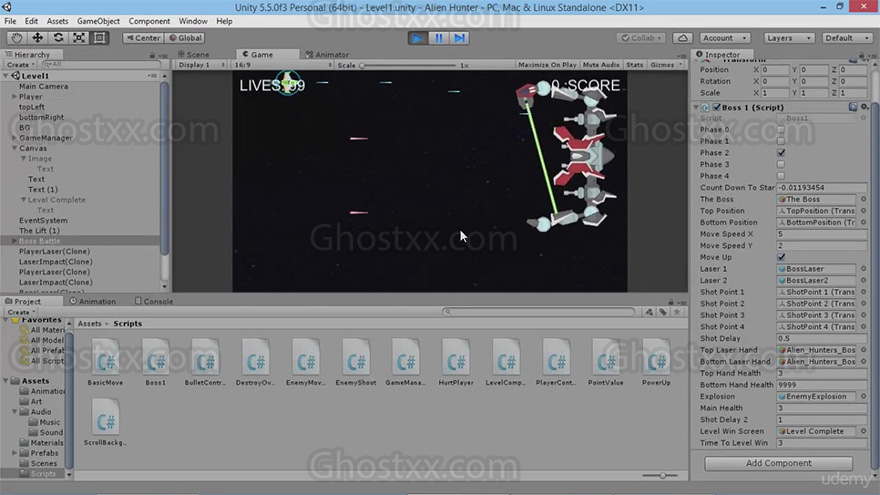Open the cloud services icon
This screenshot has width=880, height=495.
tap(682, 38)
